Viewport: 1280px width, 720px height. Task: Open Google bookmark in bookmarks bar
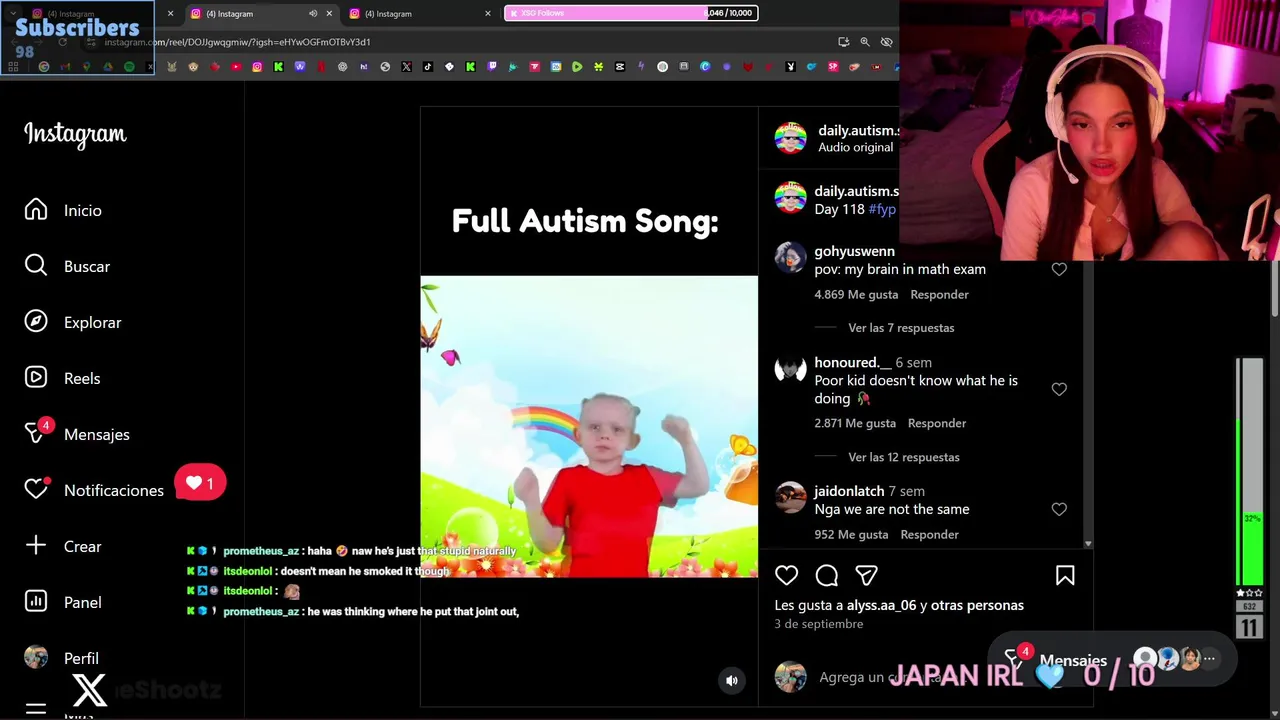click(x=44, y=67)
